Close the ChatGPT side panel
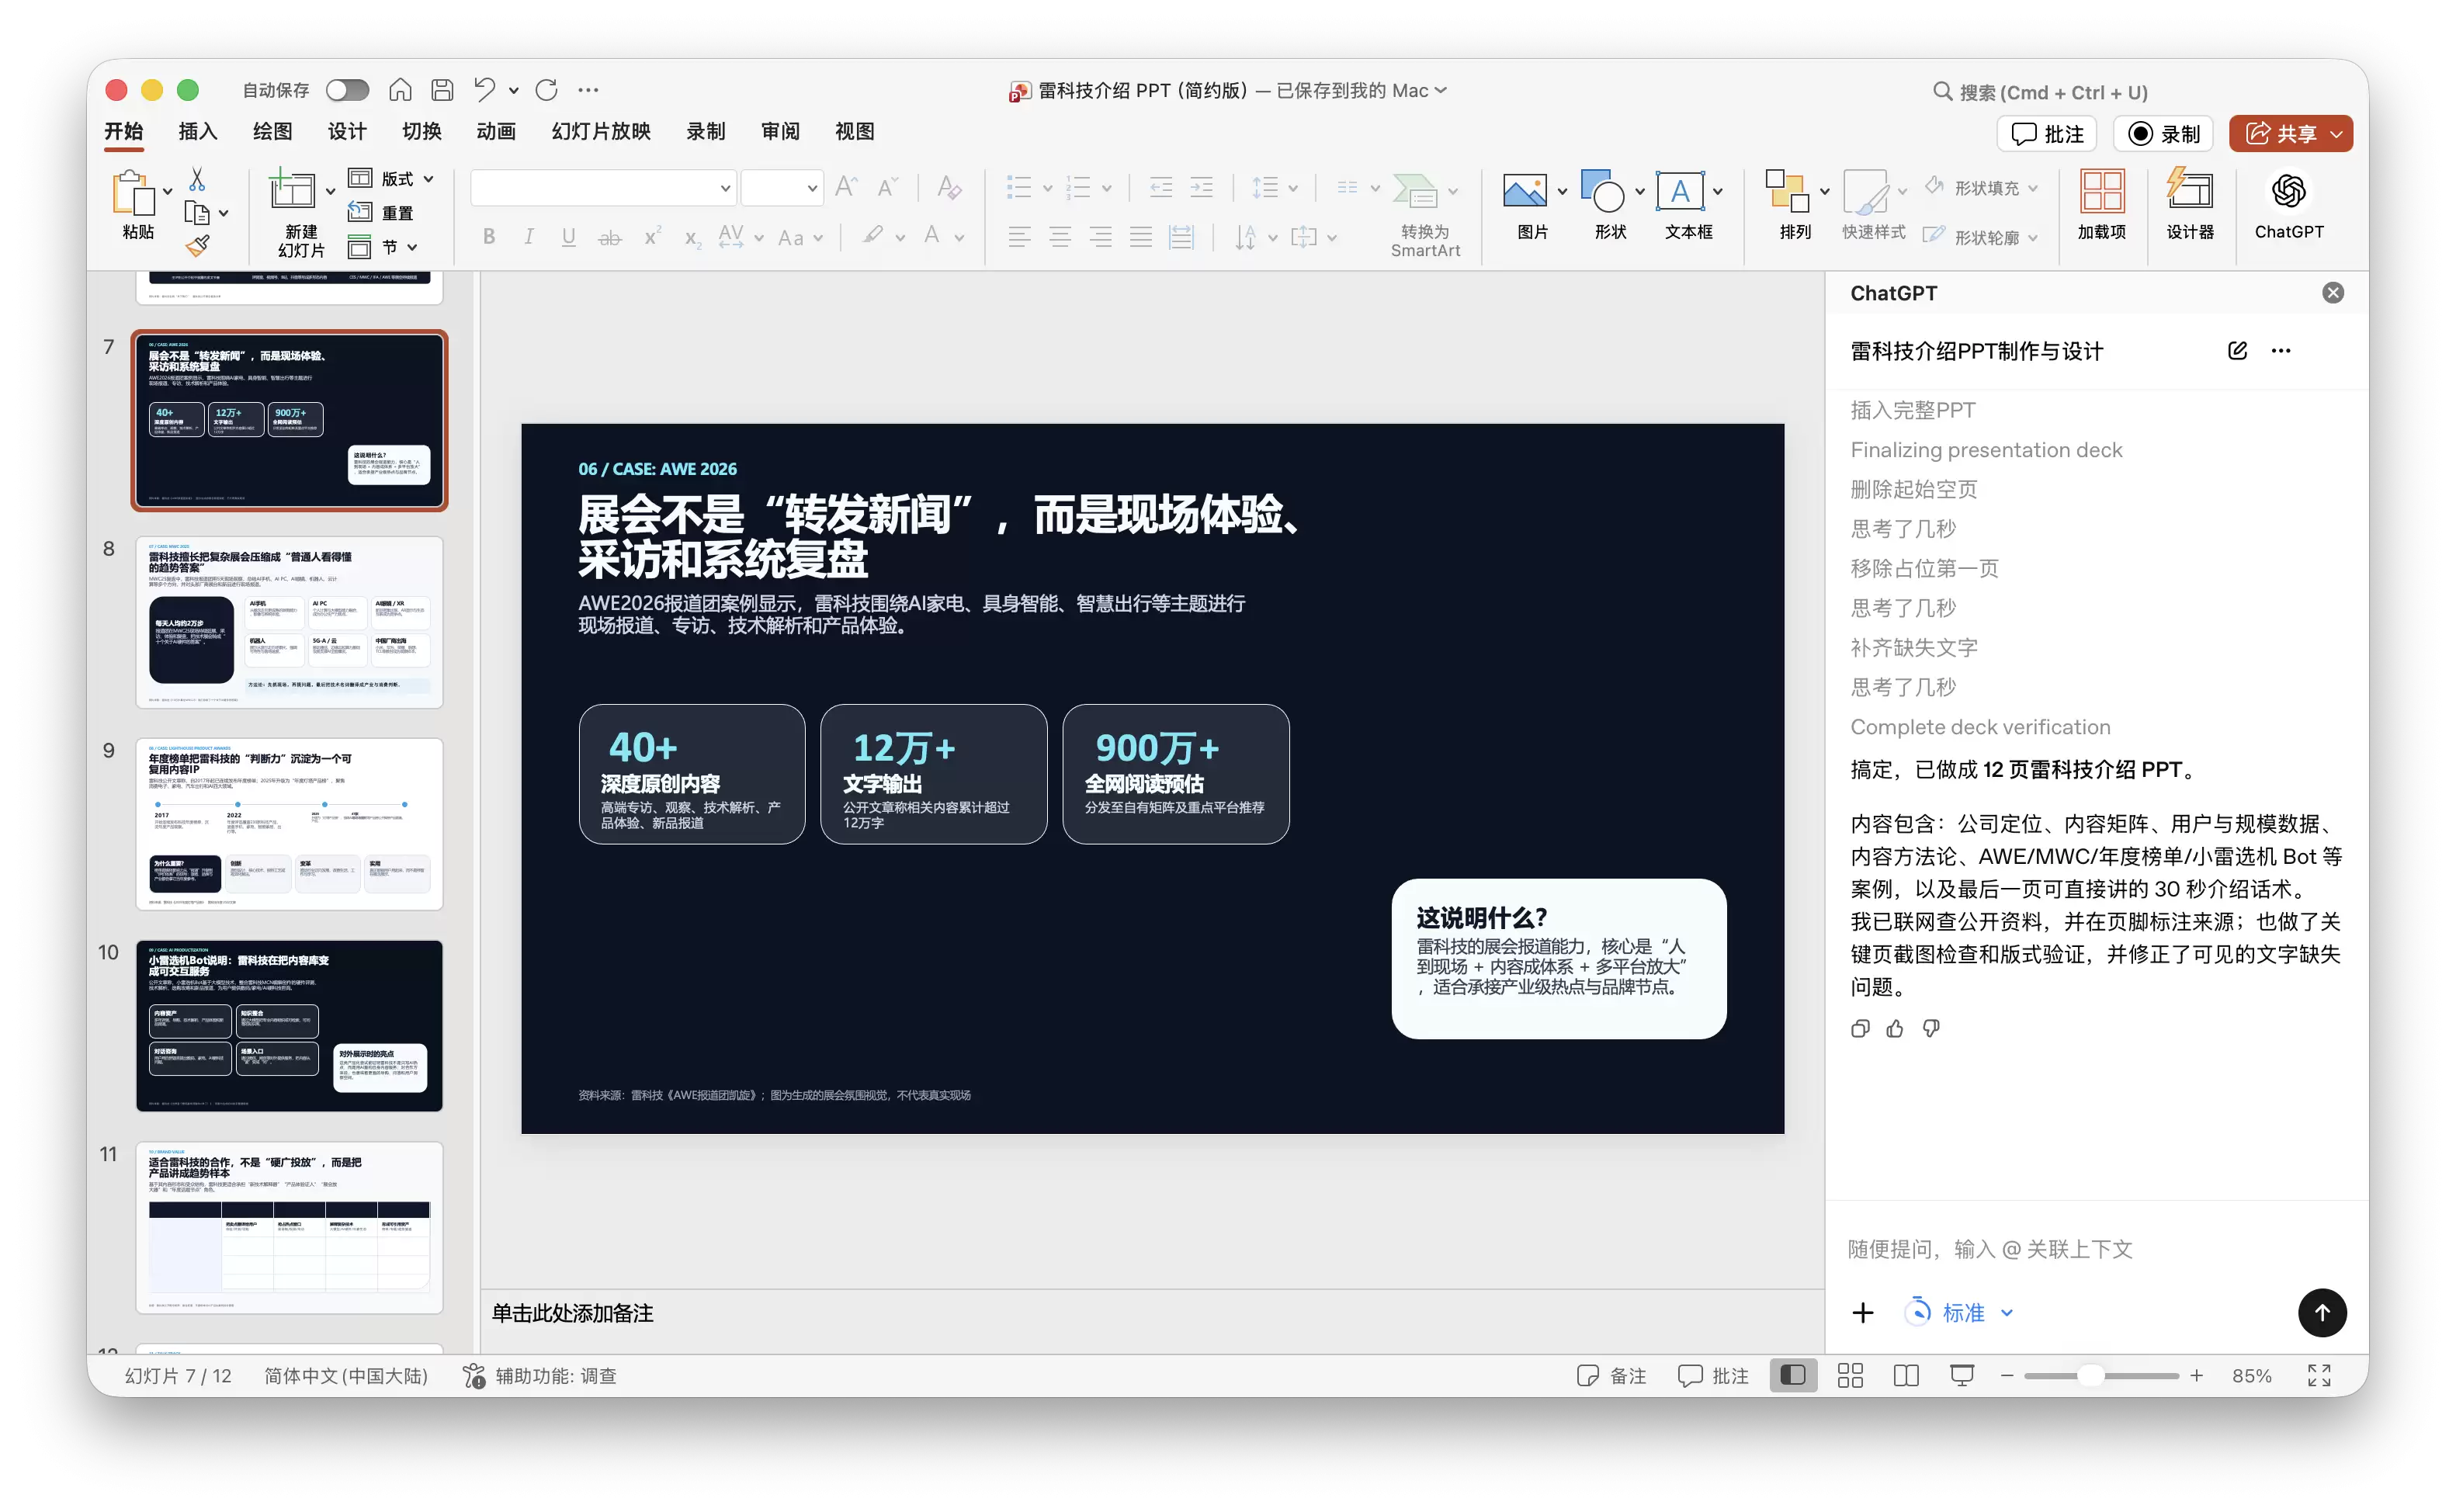Image resolution: width=2456 pixels, height=1512 pixels. (x=2332, y=292)
